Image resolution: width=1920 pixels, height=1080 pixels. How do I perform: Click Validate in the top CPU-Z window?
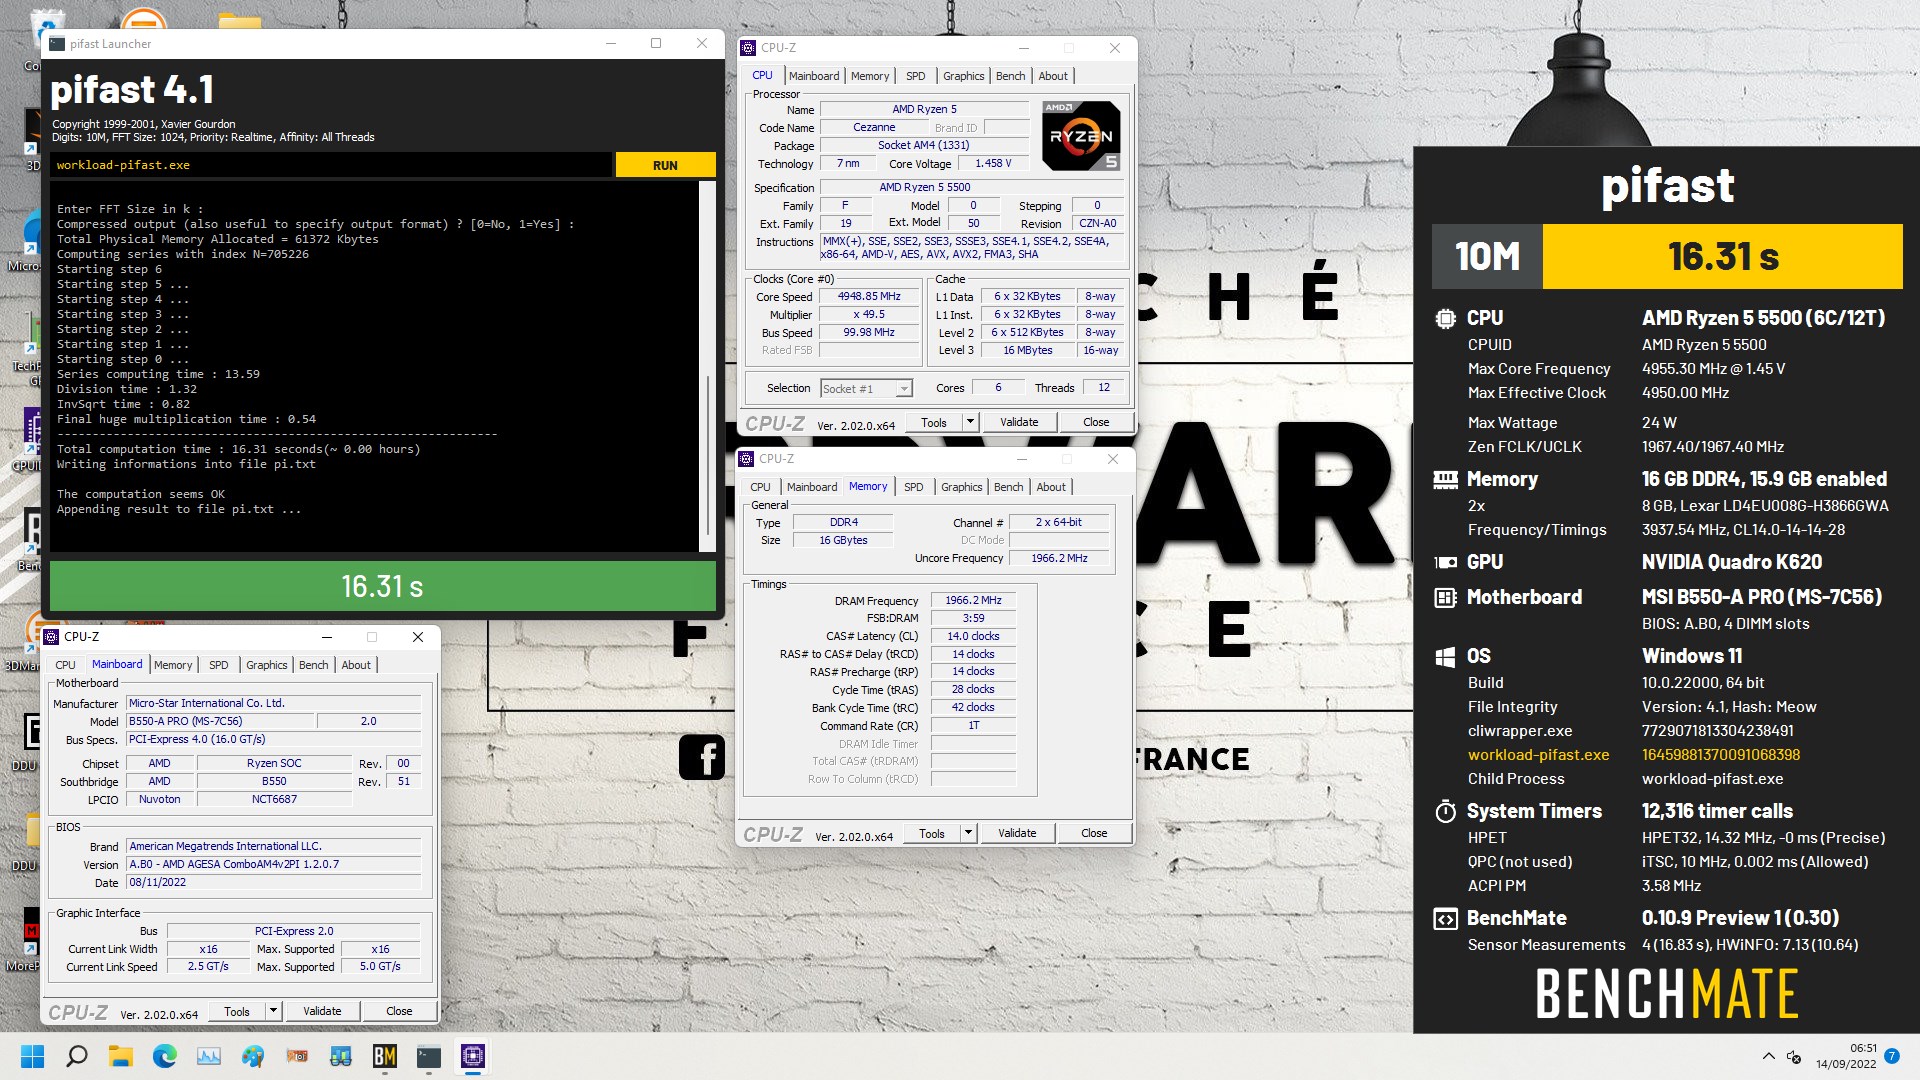pyautogui.click(x=1019, y=422)
